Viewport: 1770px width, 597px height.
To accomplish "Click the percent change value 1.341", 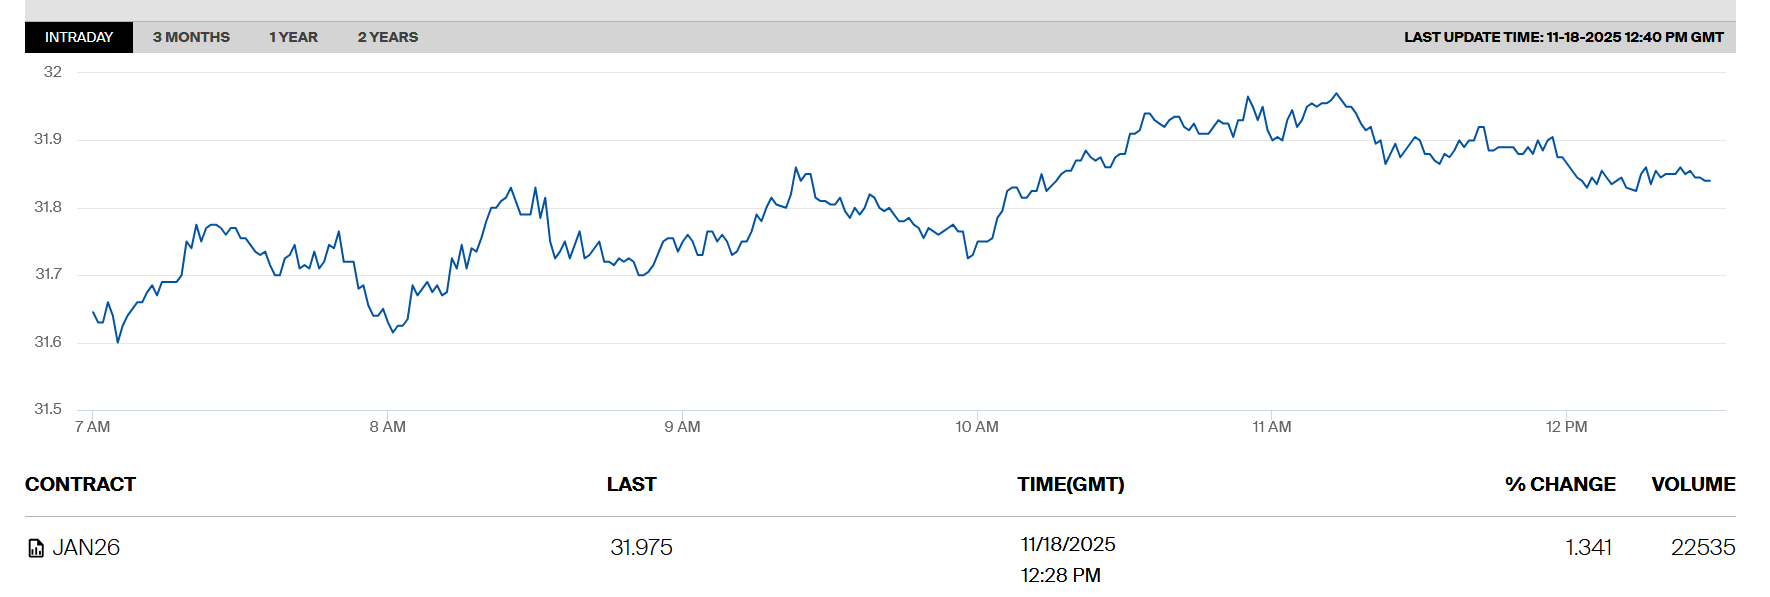I will pyautogui.click(x=1588, y=548).
